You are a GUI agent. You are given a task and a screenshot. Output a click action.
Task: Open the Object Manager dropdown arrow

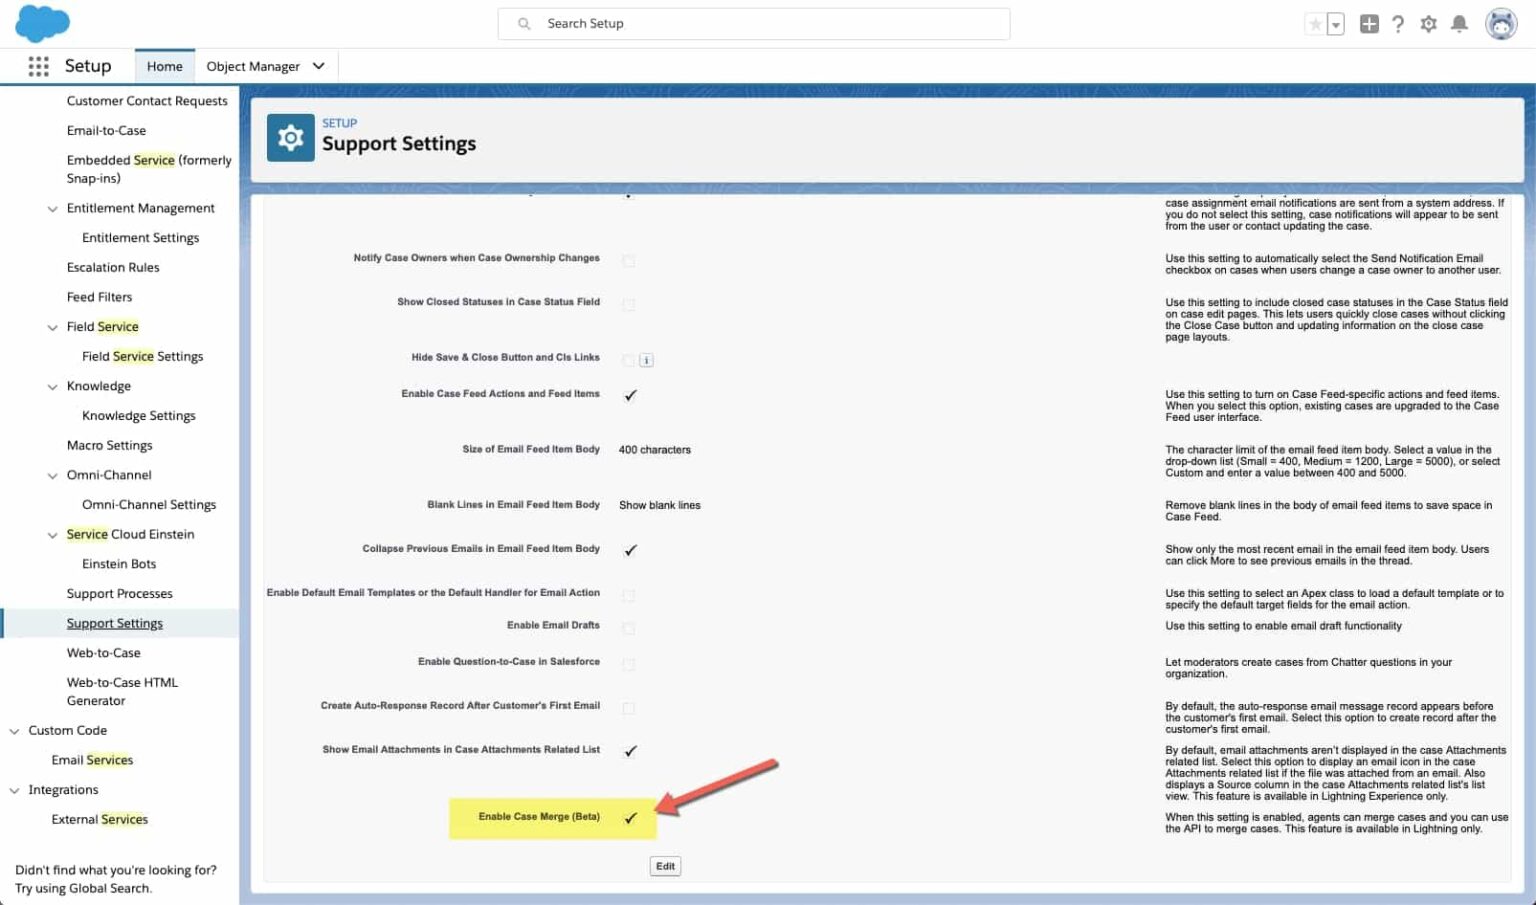point(318,65)
